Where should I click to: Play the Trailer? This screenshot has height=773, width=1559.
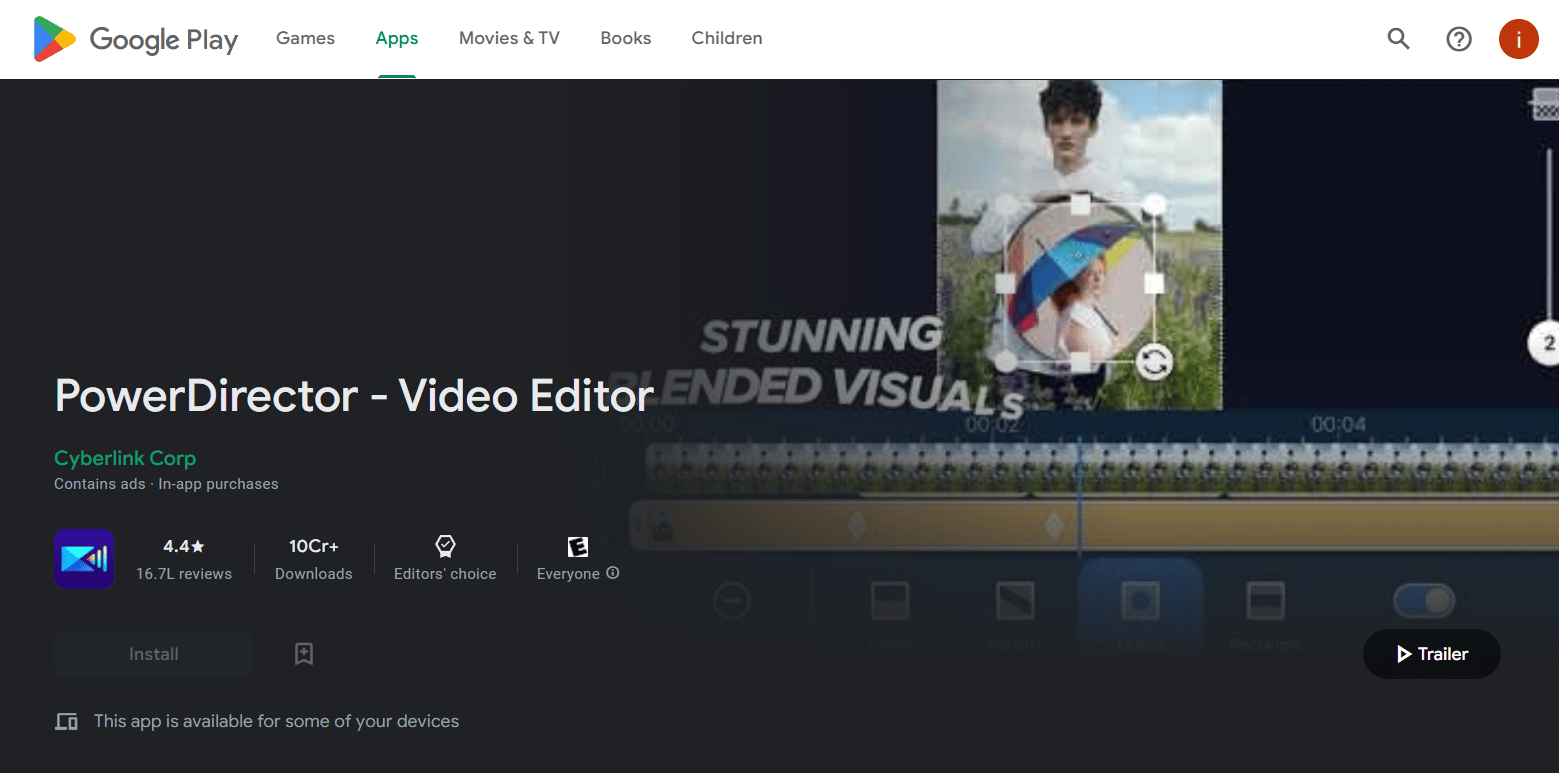(1432, 654)
